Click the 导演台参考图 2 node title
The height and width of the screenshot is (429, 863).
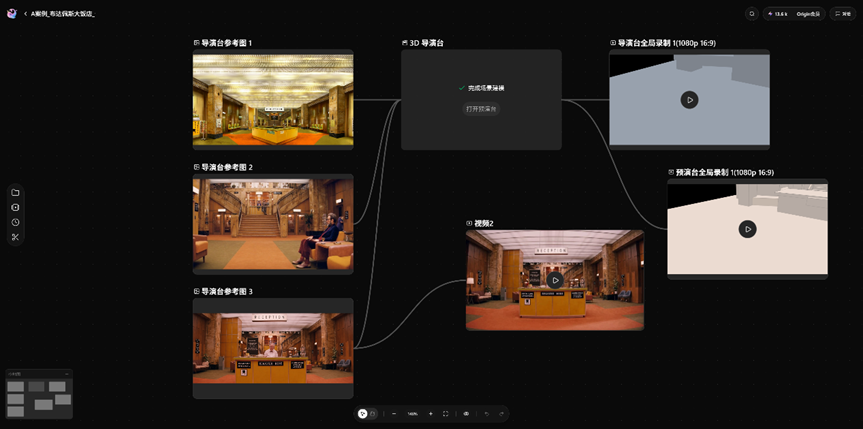point(227,167)
